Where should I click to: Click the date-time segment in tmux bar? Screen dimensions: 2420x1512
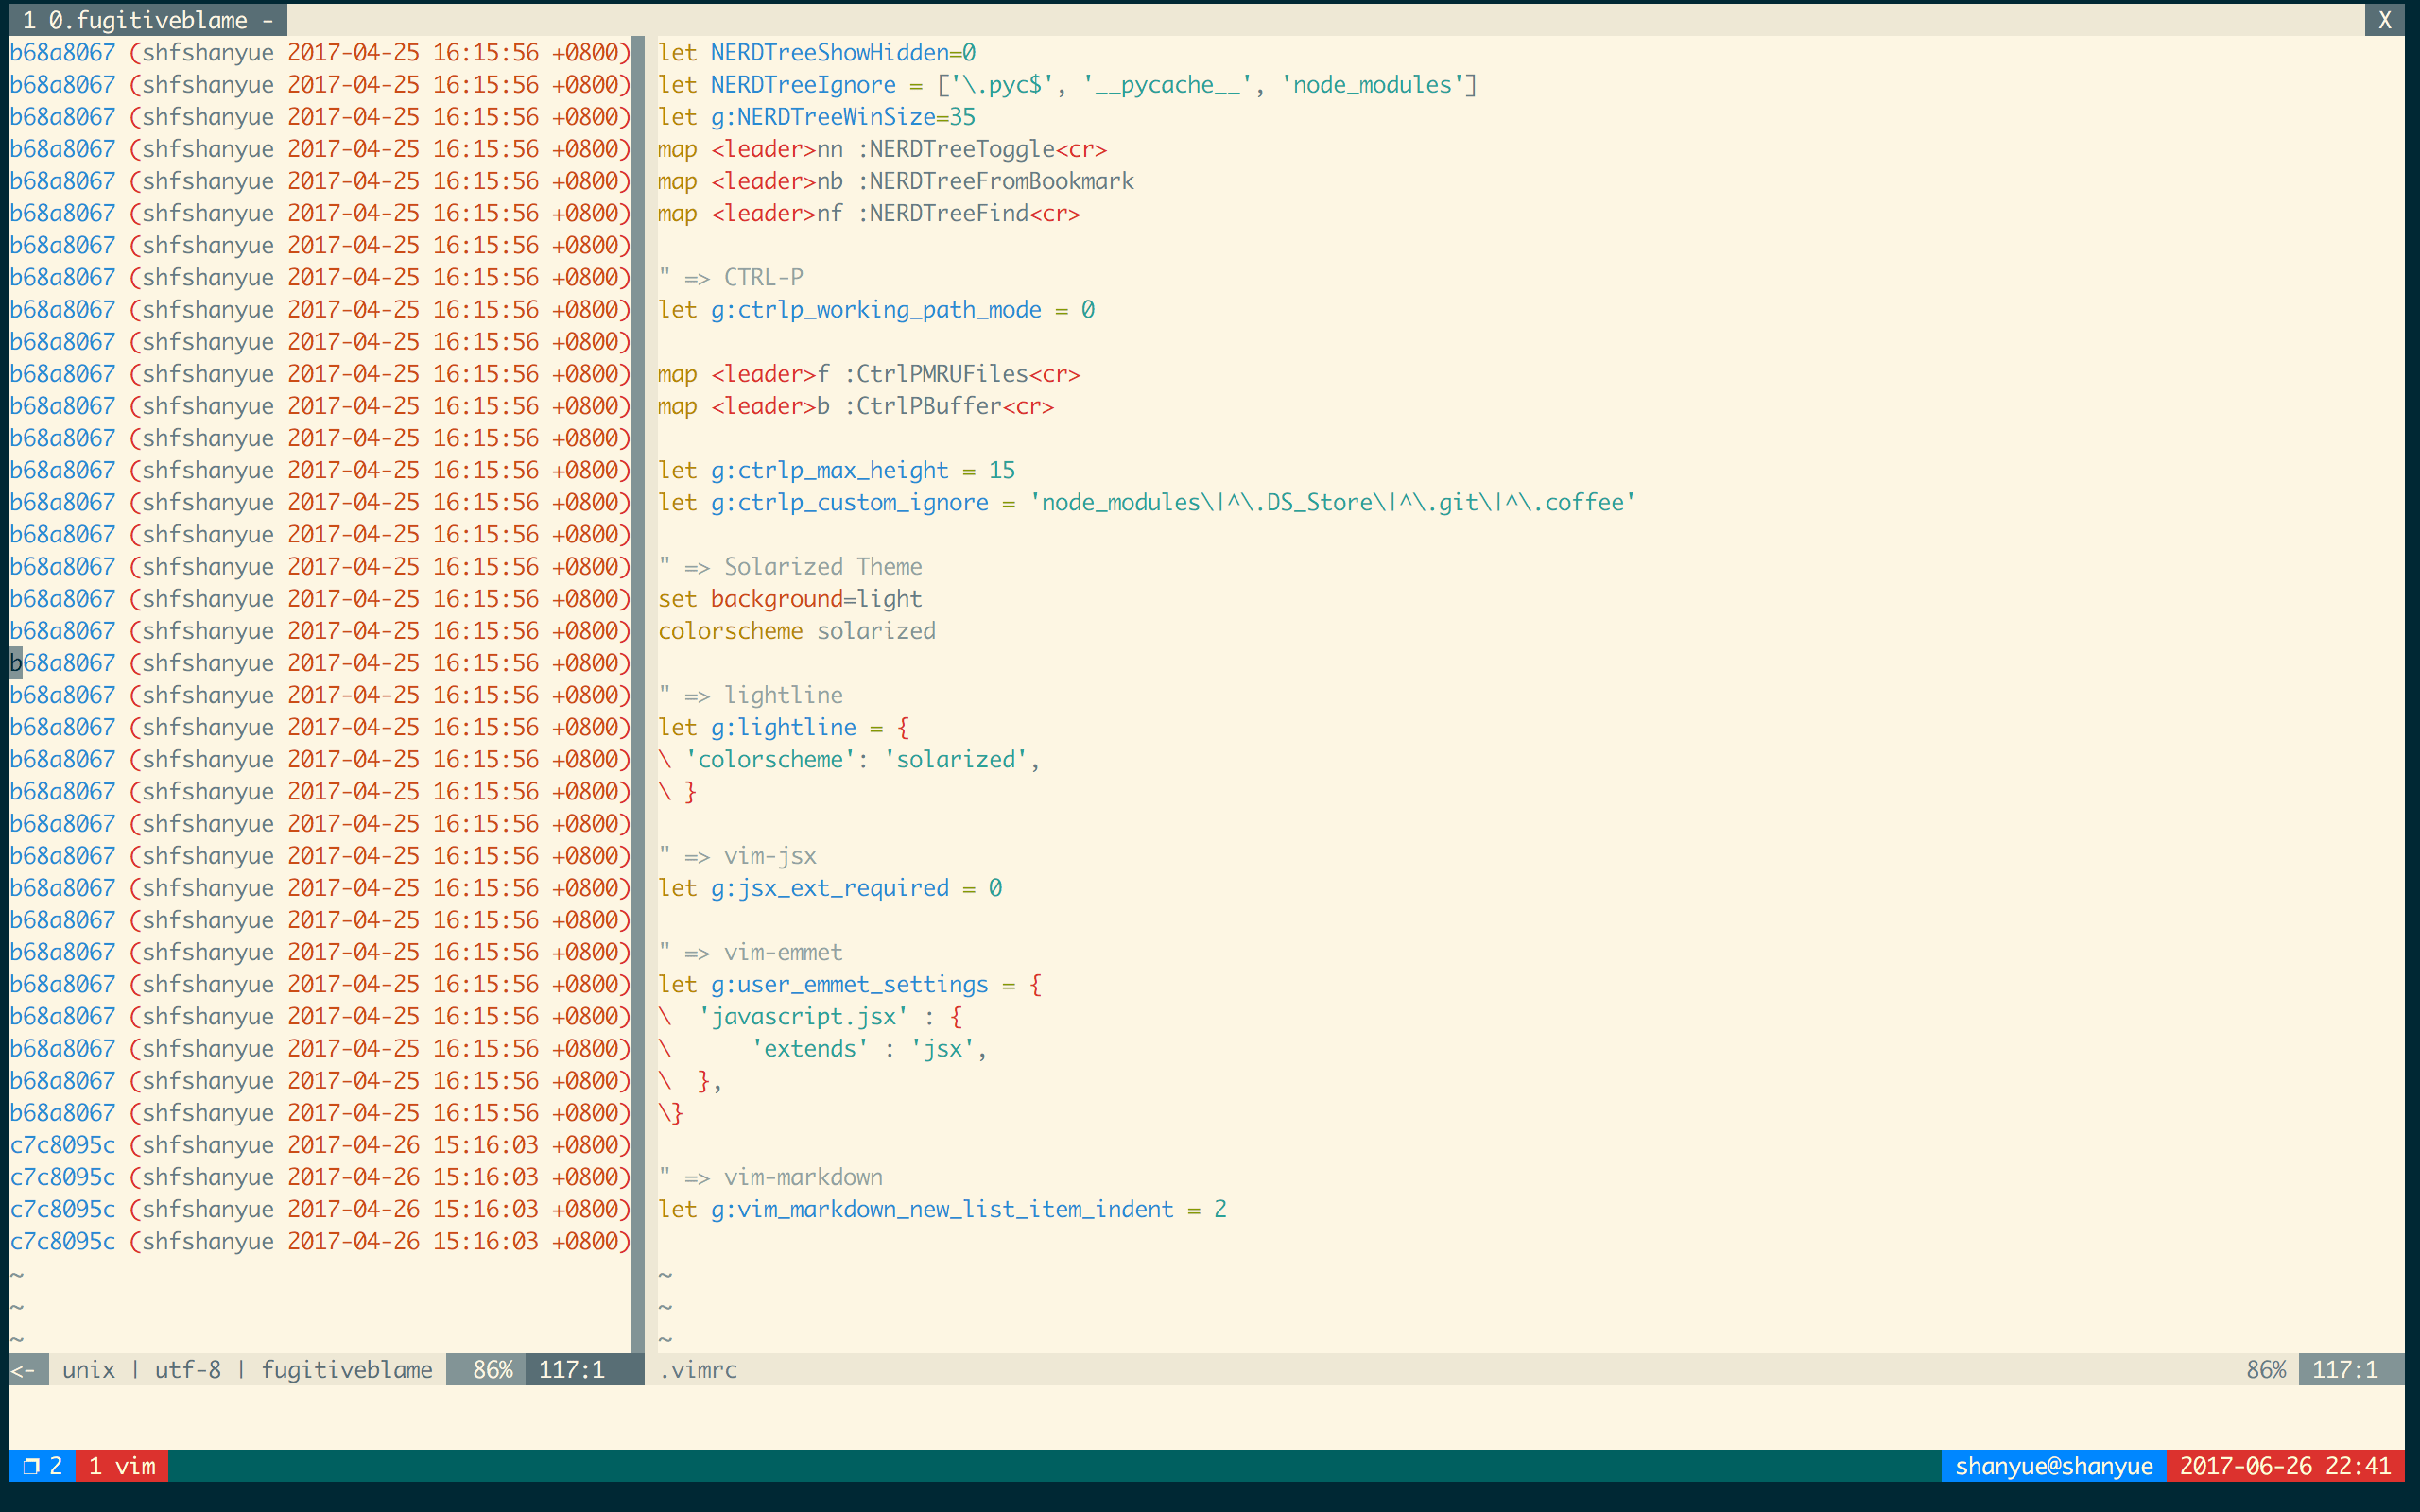(x=2285, y=1466)
